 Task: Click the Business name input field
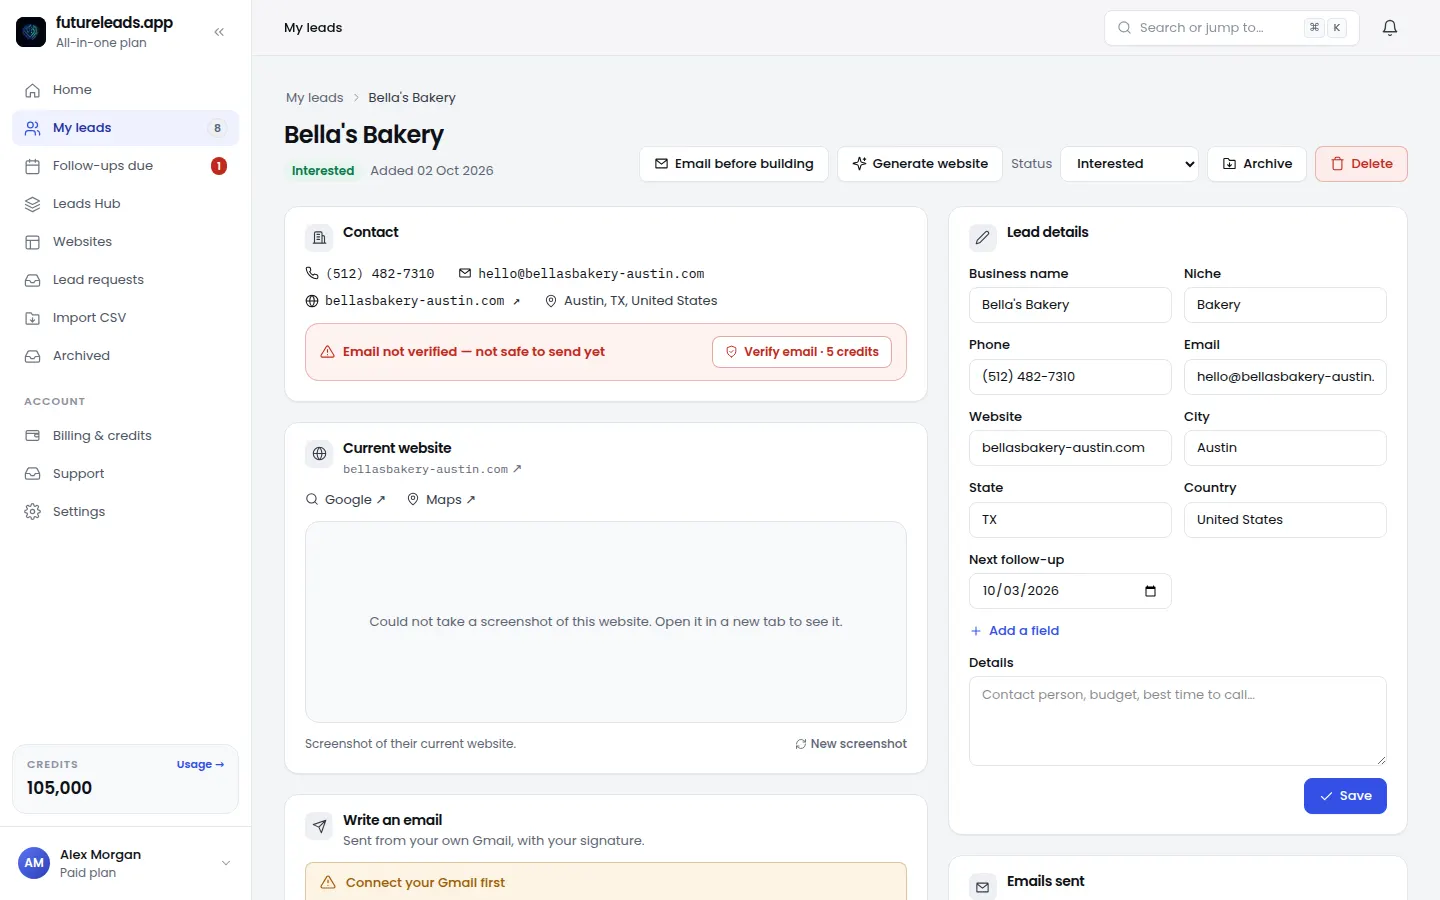pyautogui.click(x=1070, y=305)
